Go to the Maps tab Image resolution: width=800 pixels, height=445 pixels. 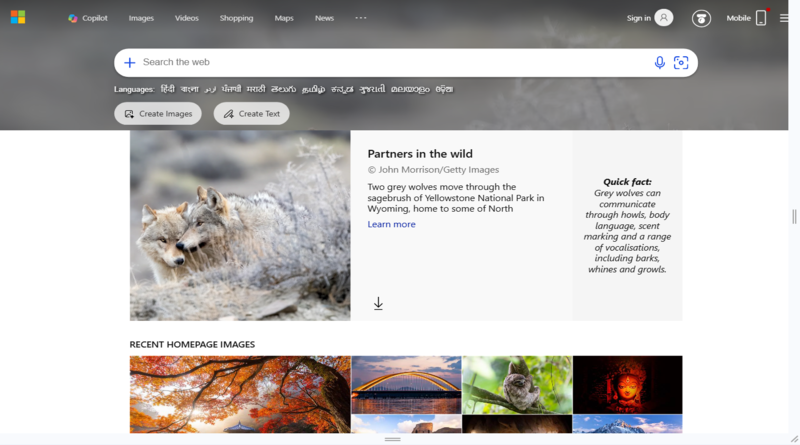pos(284,18)
